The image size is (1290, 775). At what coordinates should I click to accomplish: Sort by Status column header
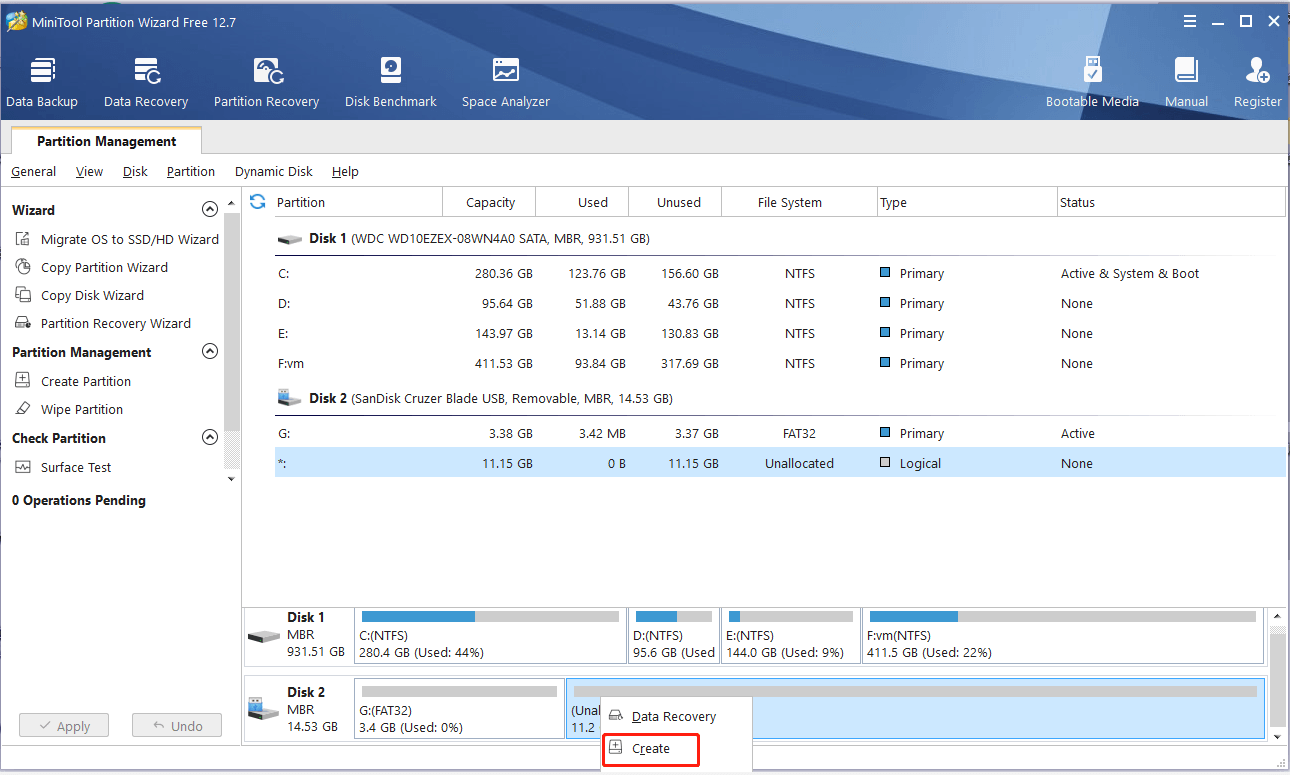(1170, 202)
